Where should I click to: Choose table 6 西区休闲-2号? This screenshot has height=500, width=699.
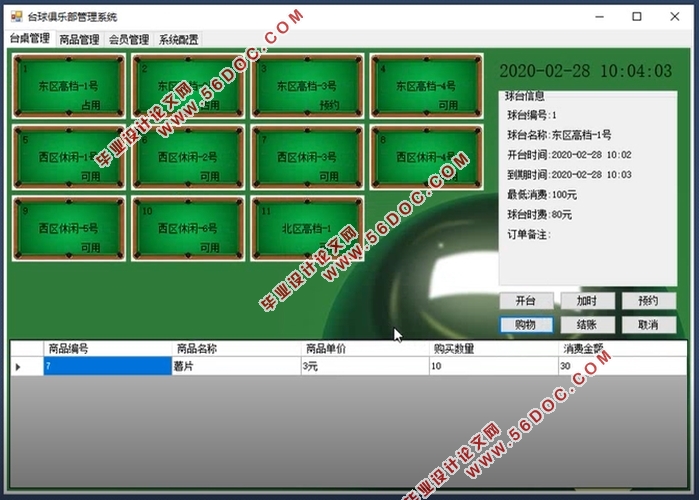188,157
